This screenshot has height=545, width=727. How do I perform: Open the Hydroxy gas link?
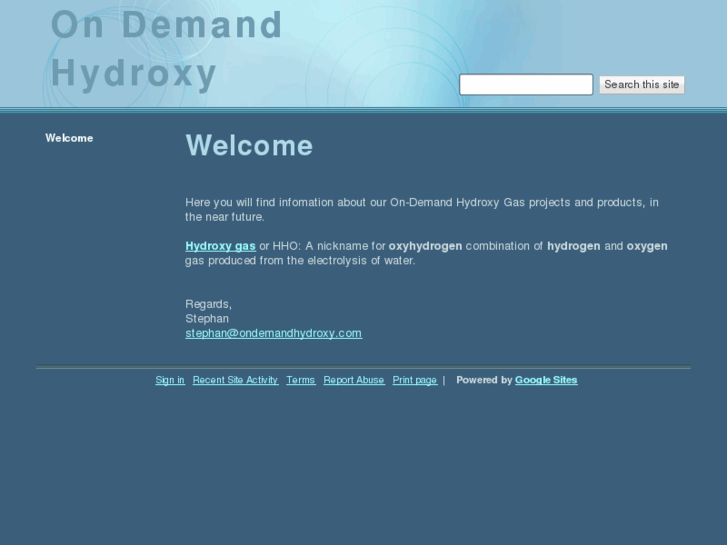point(220,246)
